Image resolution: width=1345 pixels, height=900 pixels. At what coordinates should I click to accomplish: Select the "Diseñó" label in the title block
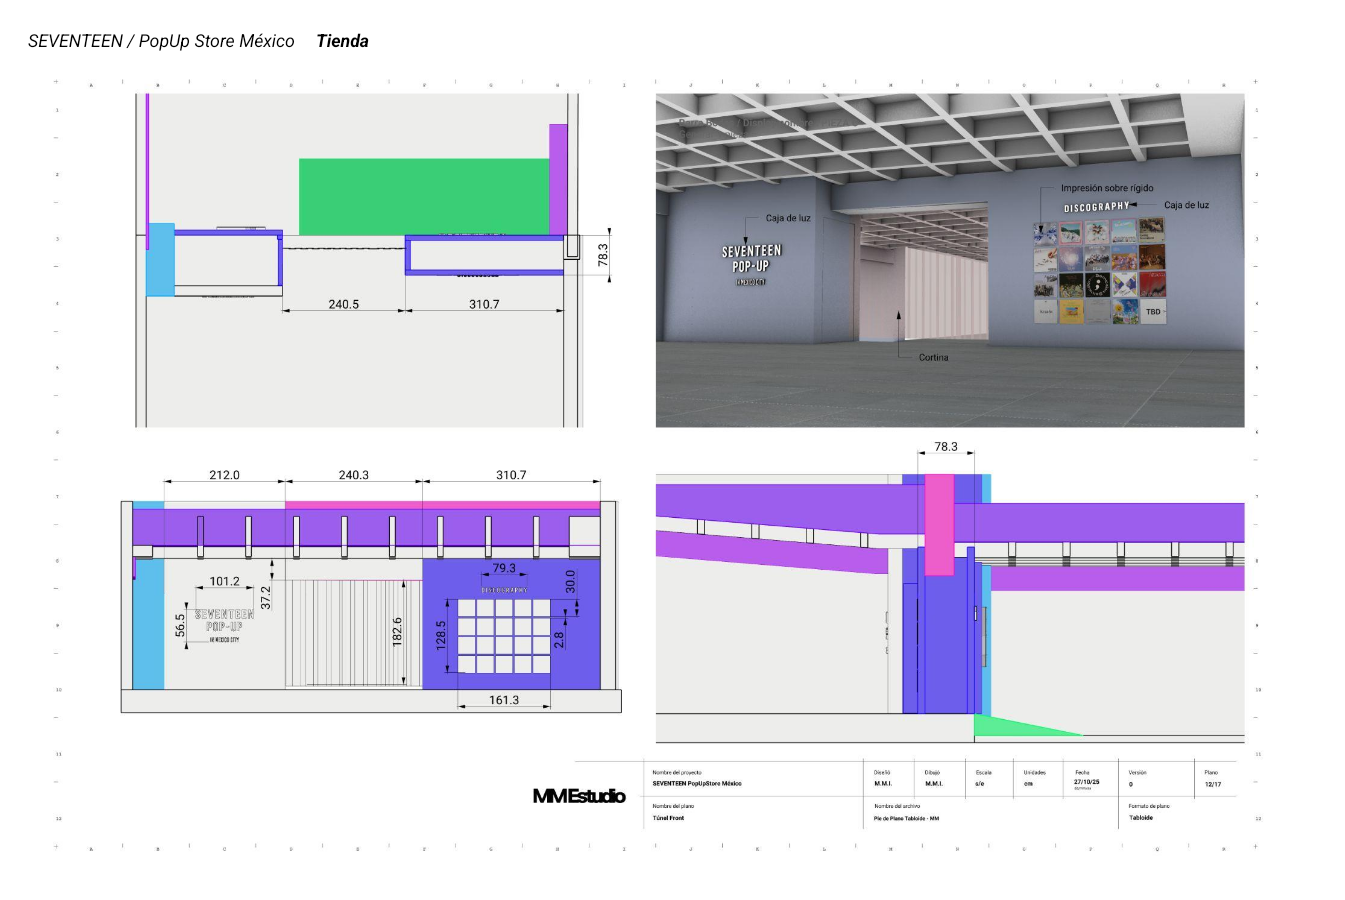[x=882, y=772]
